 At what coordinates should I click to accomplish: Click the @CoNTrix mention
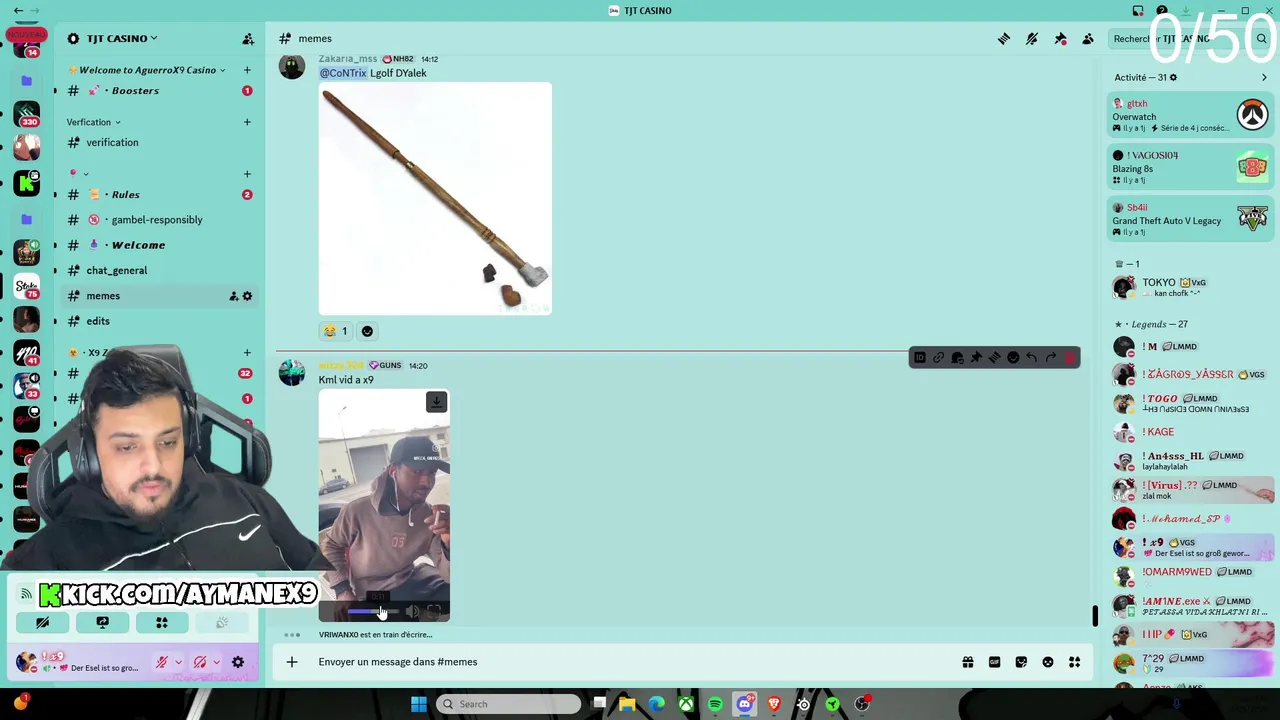coord(343,73)
